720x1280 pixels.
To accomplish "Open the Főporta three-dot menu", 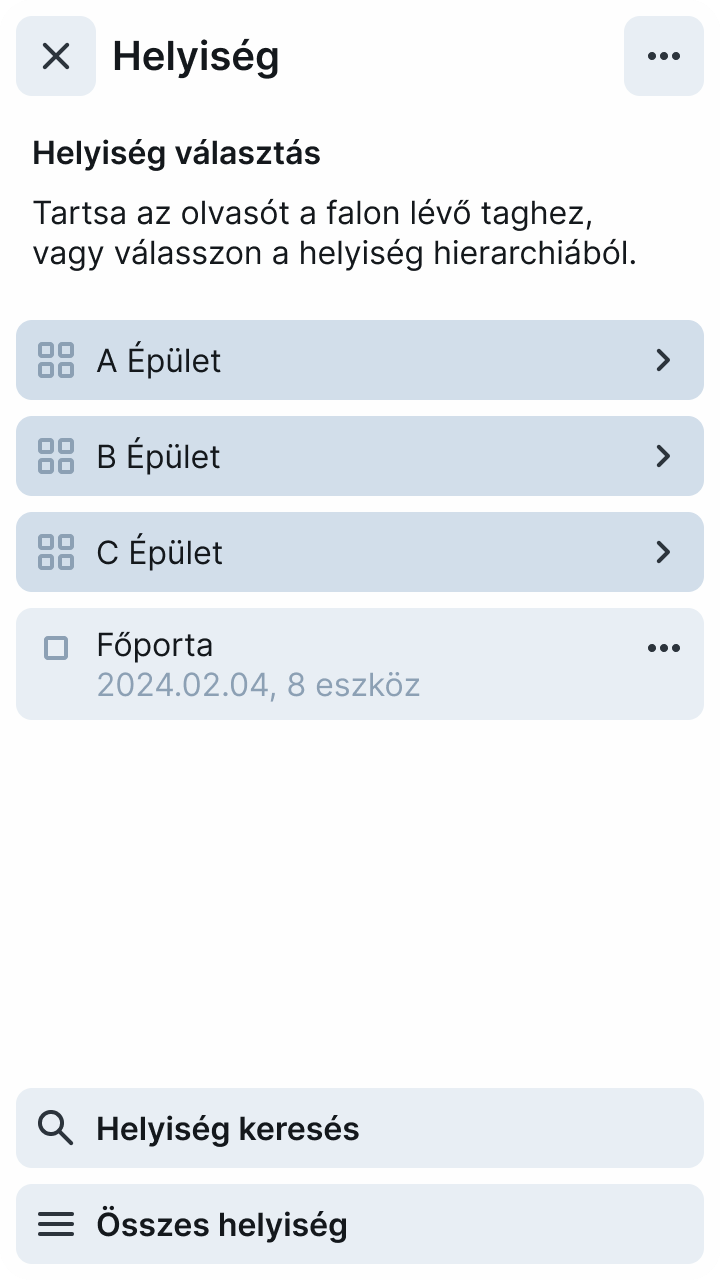I will click(x=664, y=648).
